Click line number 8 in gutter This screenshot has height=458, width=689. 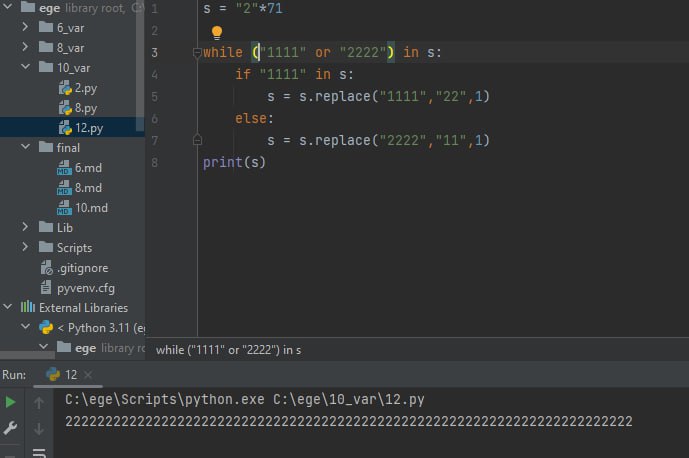click(x=155, y=163)
